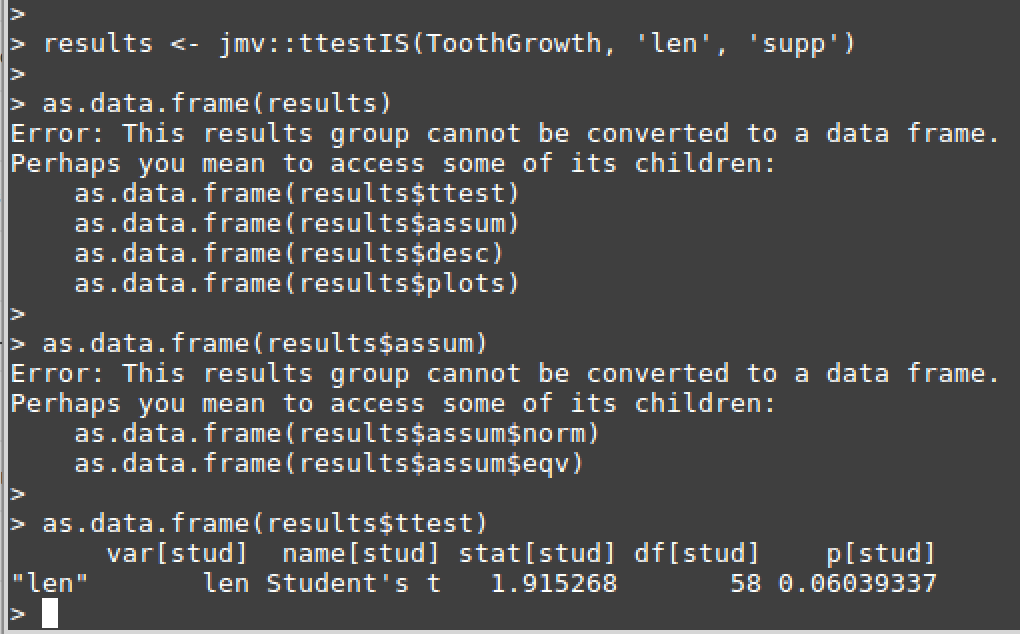Click the first 'Error: This results group' message
The width and height of the screenshot is (1020, 634).
click(505, 133)
